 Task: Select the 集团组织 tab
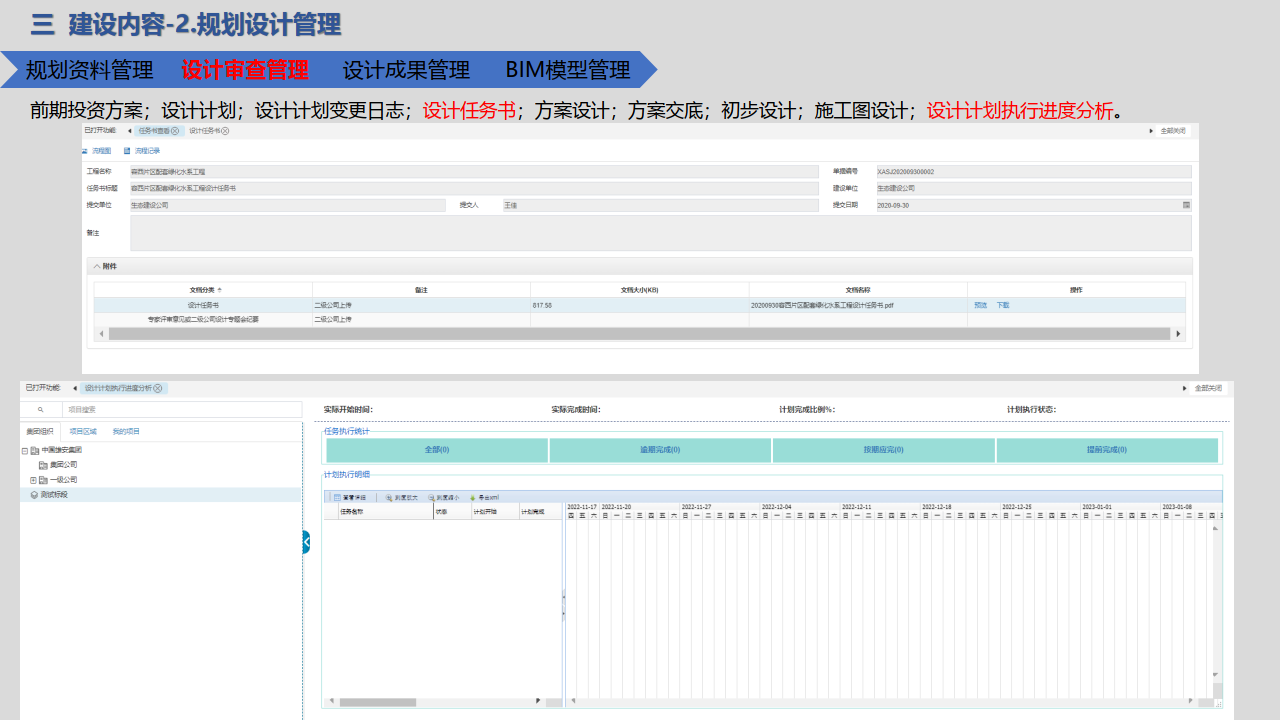pos(40,432)
